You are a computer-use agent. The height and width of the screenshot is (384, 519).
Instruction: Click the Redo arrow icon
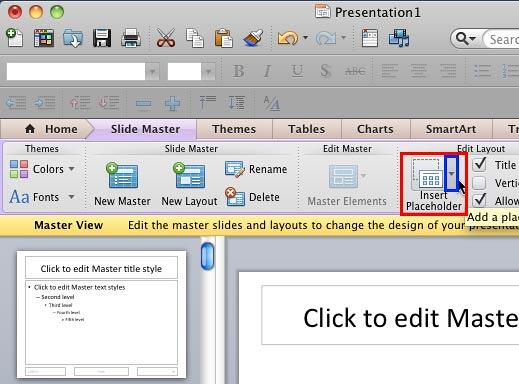[326, 38]
